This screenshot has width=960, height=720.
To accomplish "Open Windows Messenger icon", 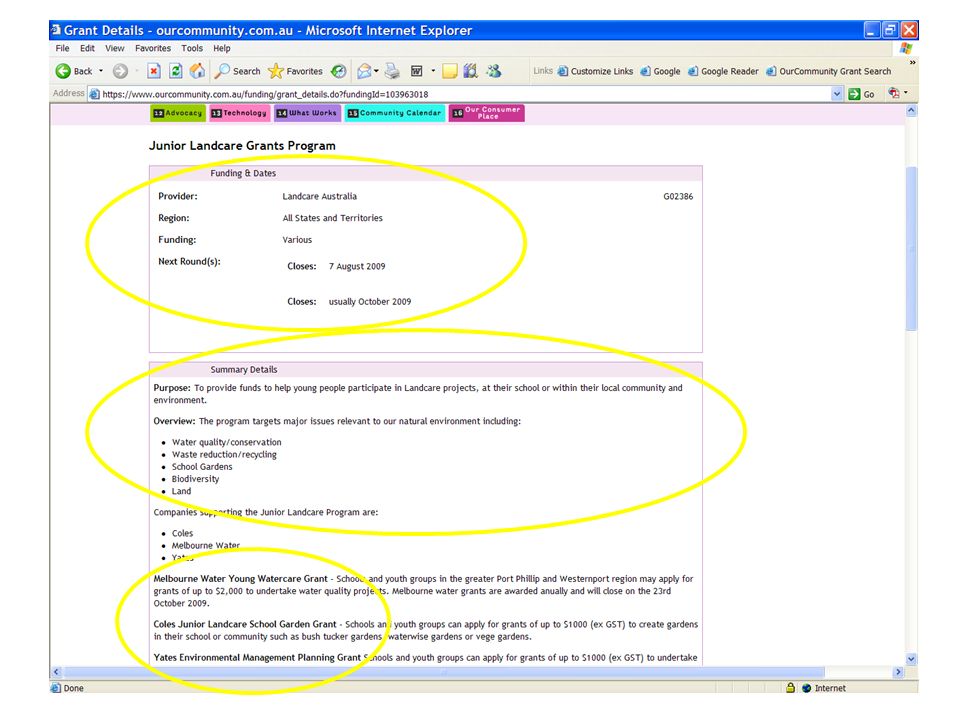I will 493,71.
